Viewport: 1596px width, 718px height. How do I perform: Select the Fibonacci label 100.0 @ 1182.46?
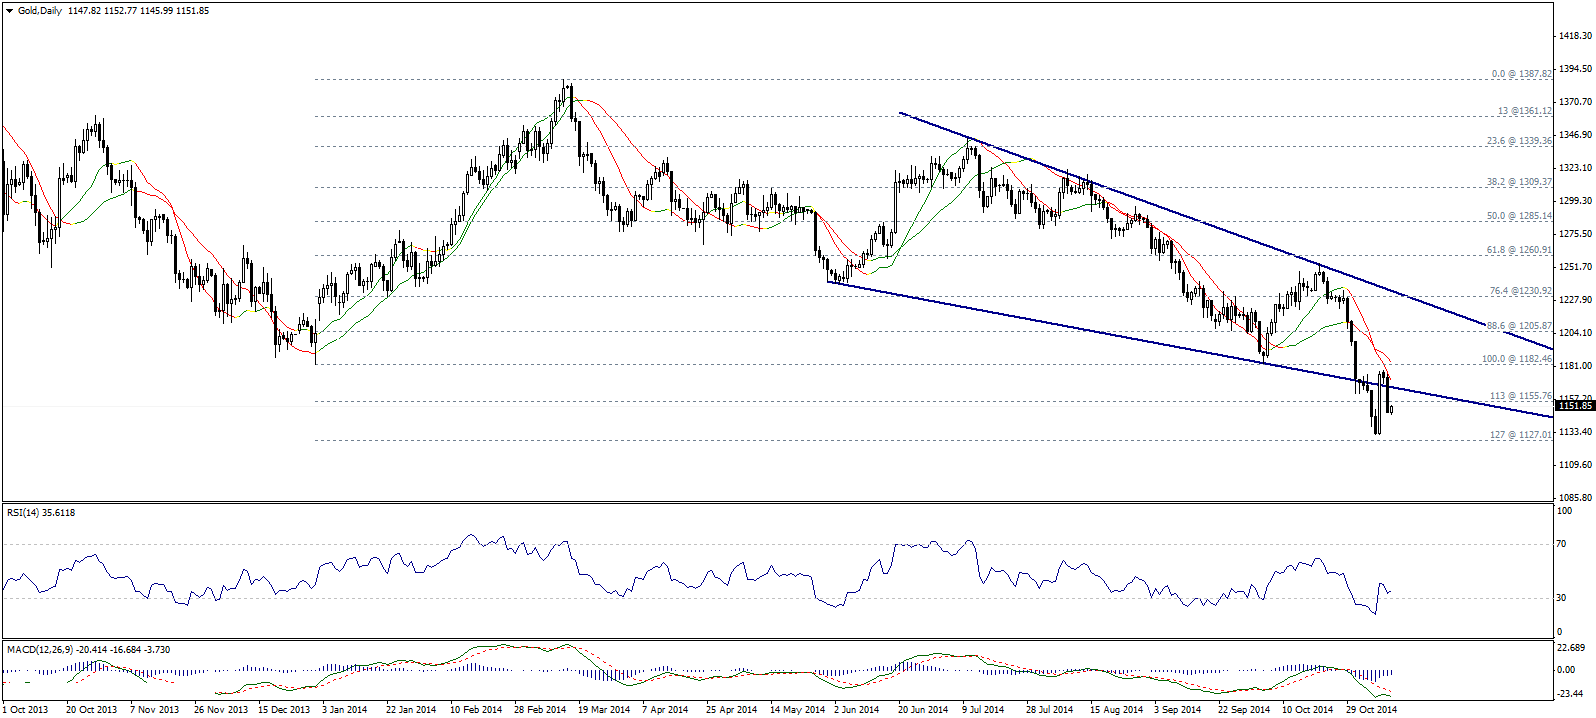point(1517,359)
